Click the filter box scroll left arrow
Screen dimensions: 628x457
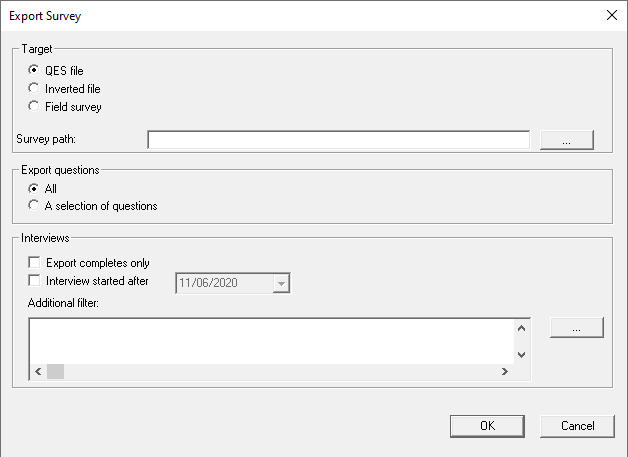(x=38, y=372)
